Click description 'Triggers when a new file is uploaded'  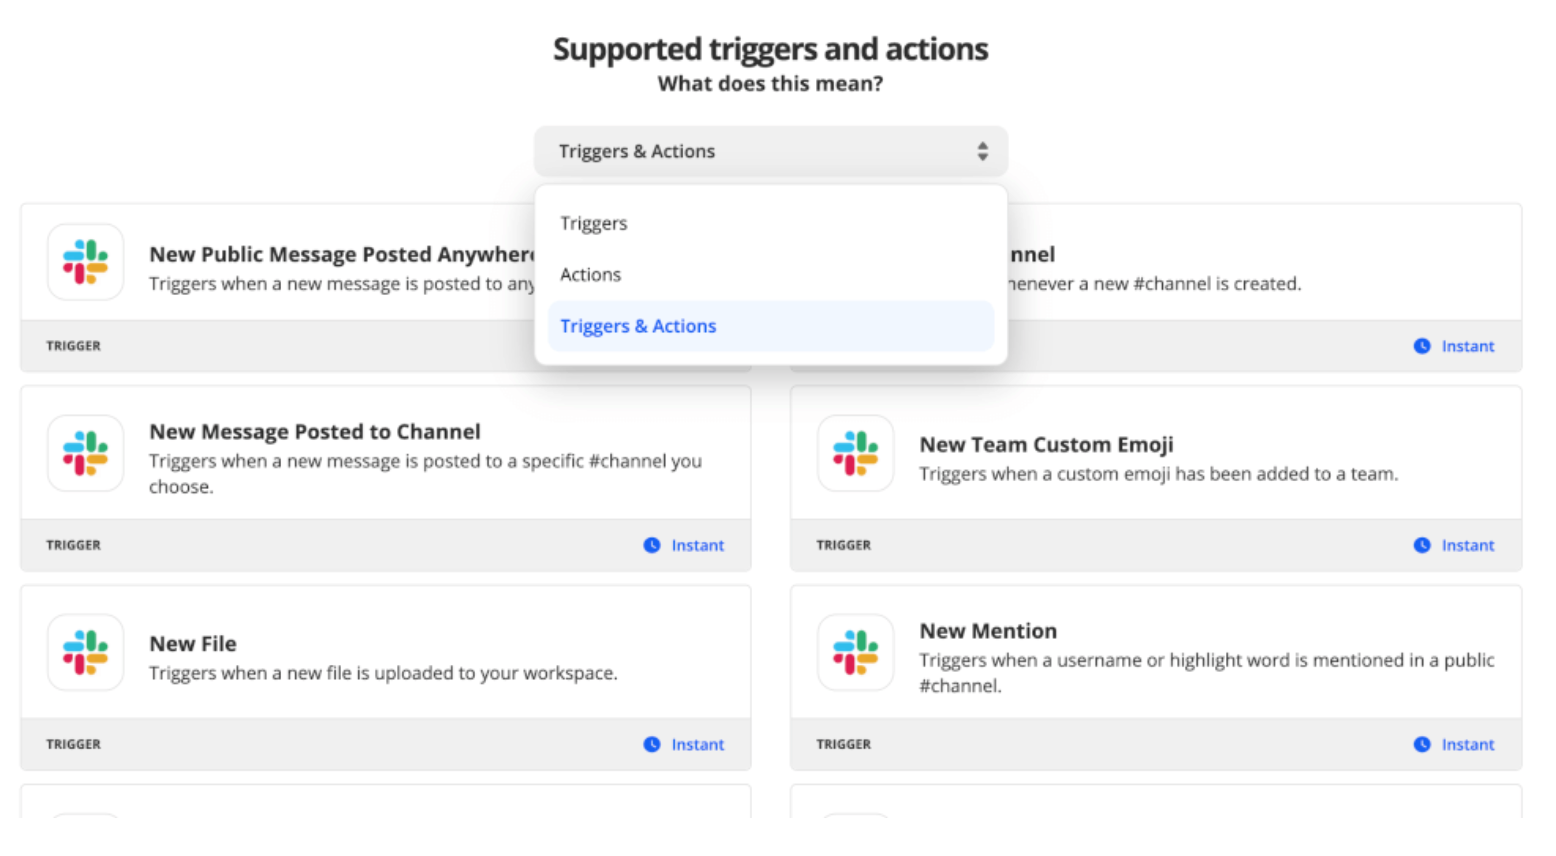point(383,673)
